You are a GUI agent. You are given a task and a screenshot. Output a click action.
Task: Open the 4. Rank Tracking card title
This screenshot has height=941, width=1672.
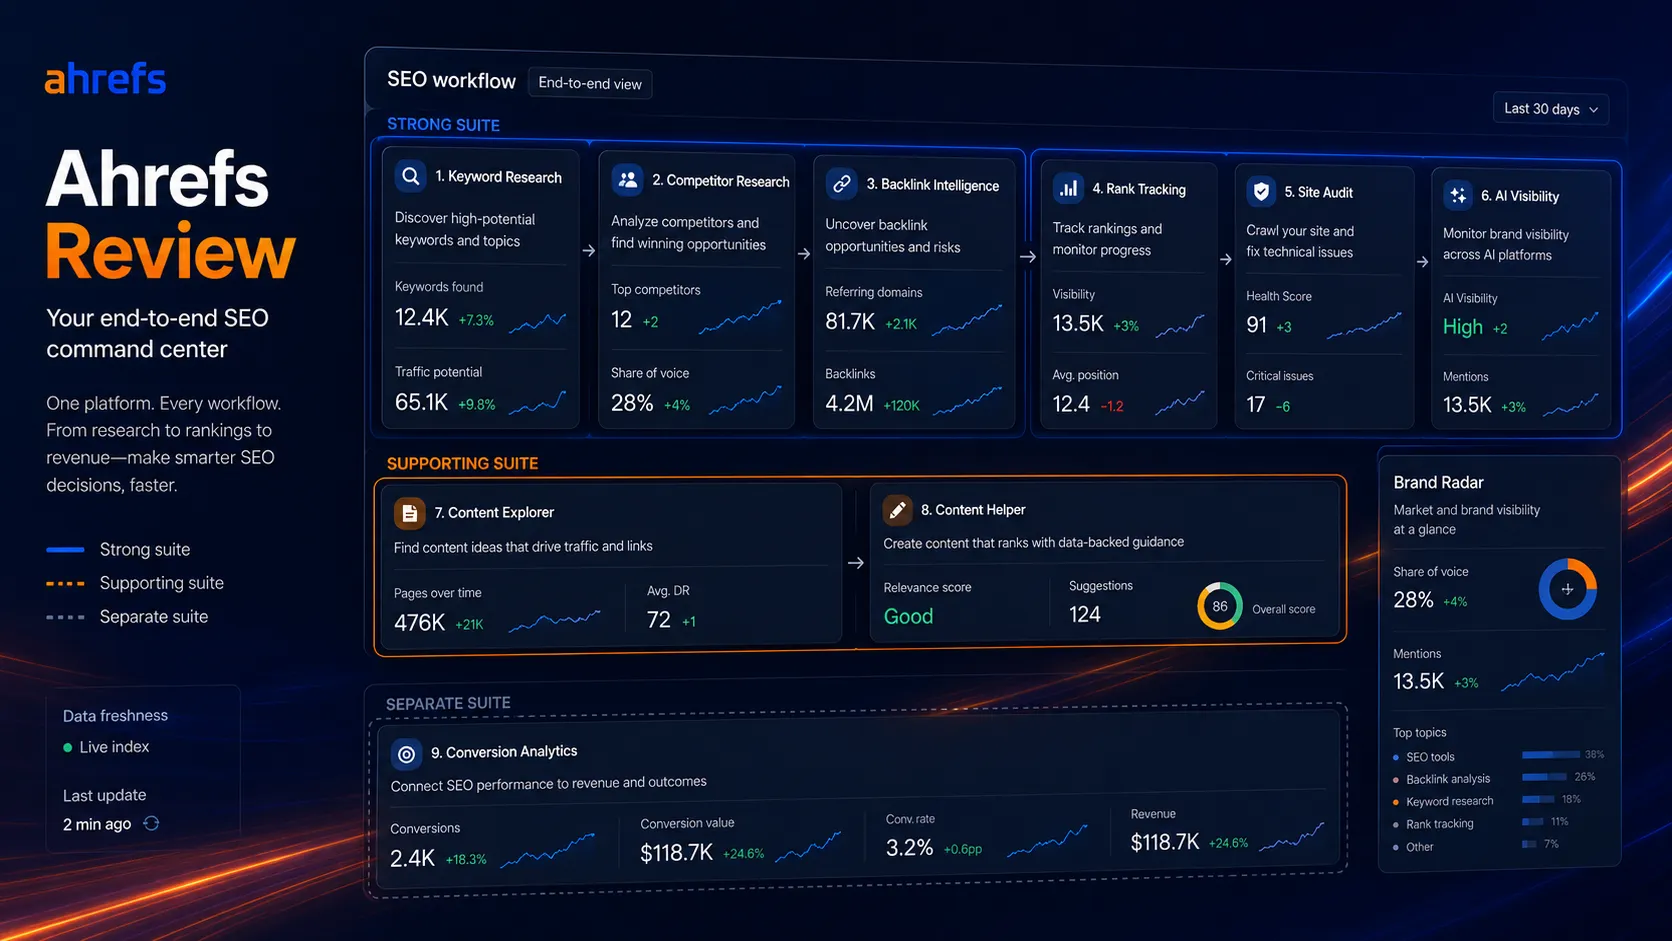[x=1139, y=189]
